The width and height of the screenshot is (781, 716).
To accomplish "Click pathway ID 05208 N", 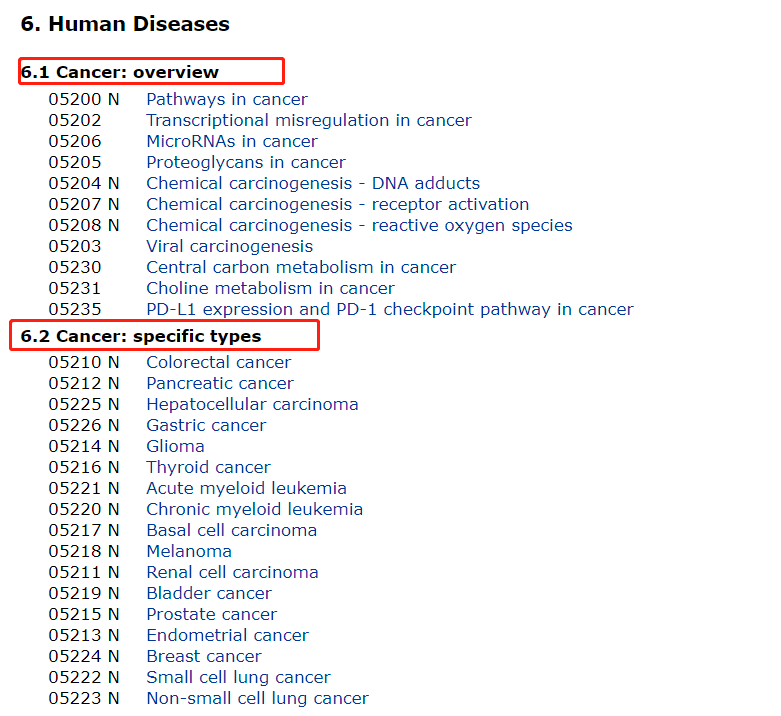I will coord(84,226).
